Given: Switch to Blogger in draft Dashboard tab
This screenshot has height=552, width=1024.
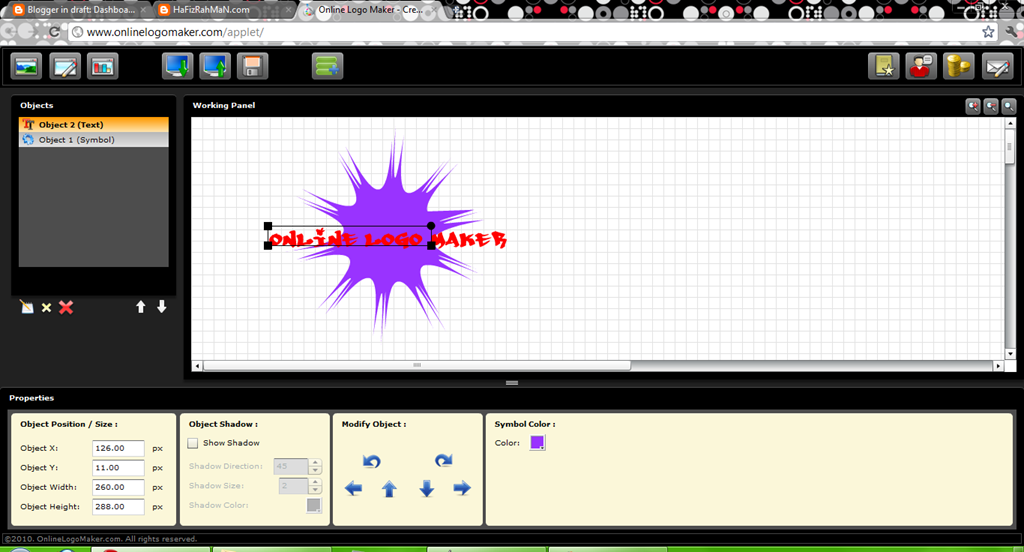Looking at the screenshot, I should (x=78, y=10).
